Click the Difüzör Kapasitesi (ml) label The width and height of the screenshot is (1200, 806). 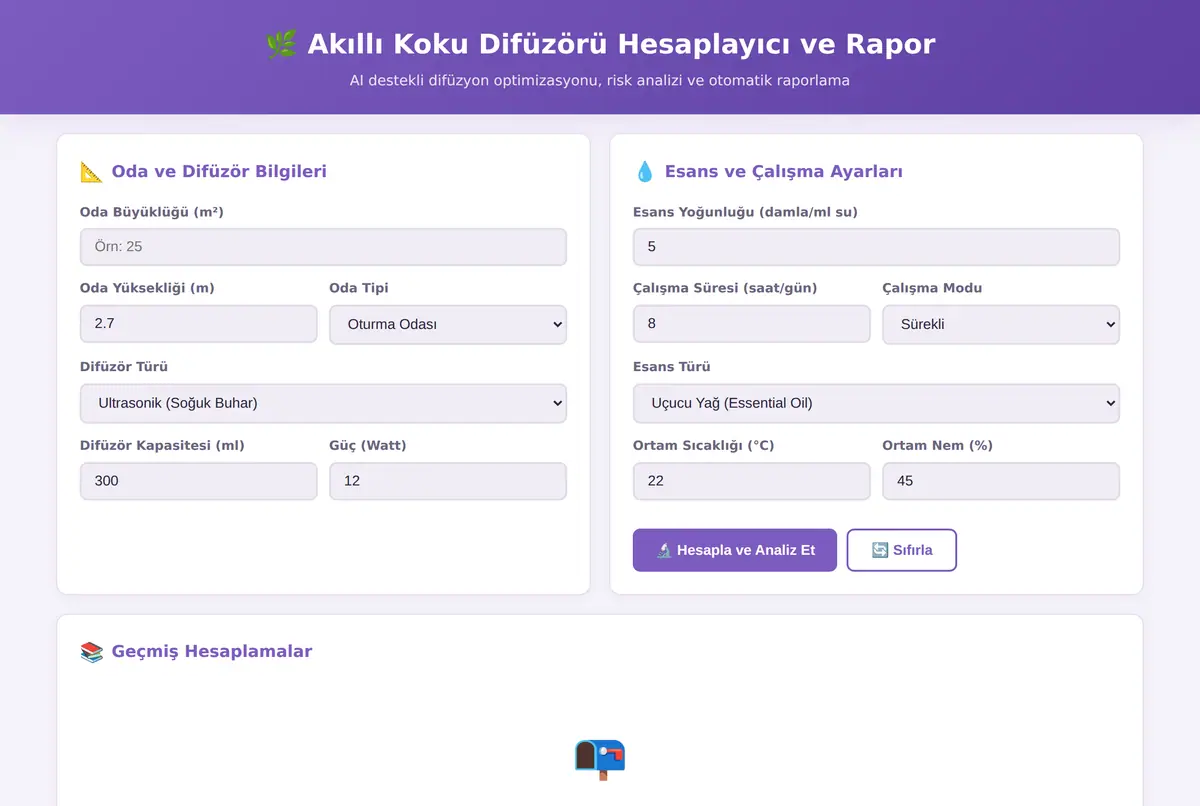pyautogui.click(x=162, y=445)
